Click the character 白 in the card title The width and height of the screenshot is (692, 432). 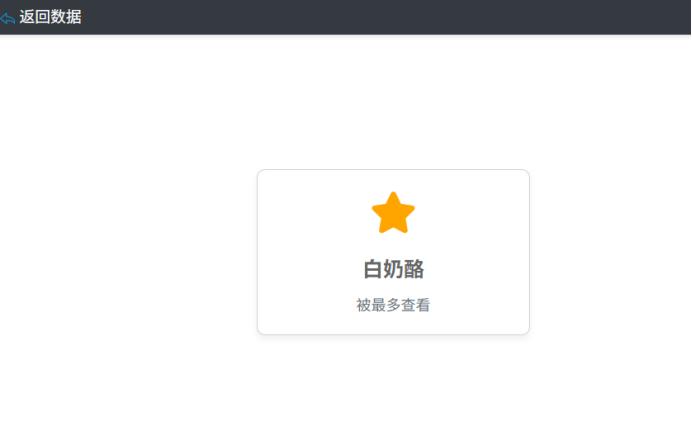[372, 269]
